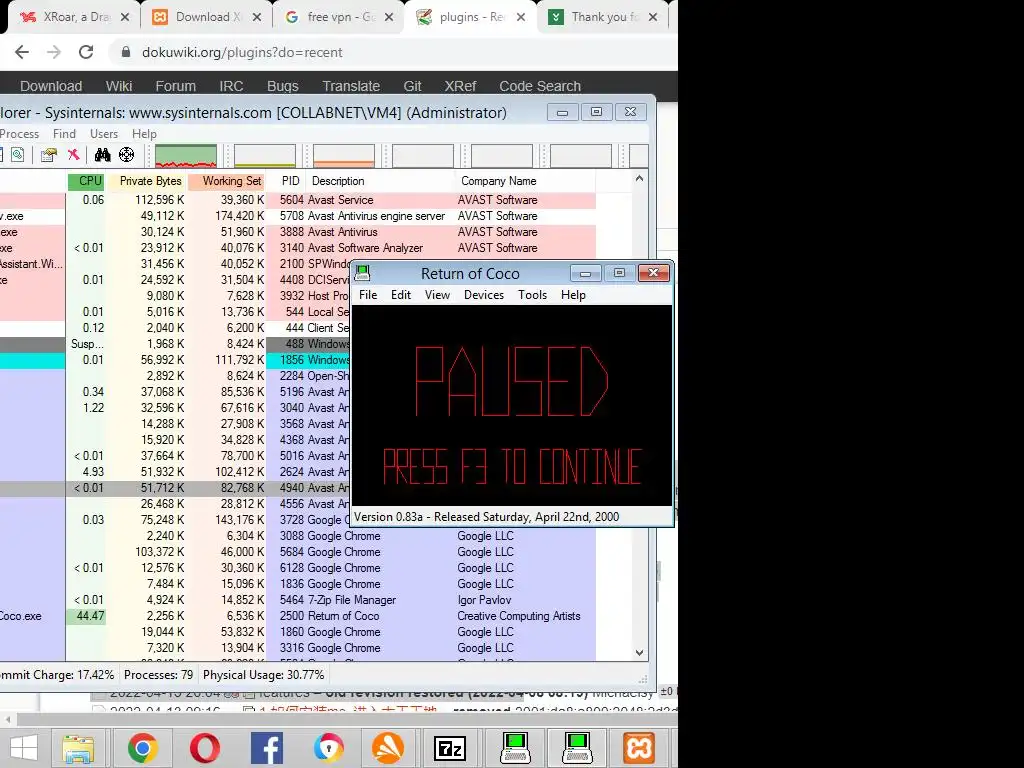
Task: Sort by the Description column header
Action: 379,182
